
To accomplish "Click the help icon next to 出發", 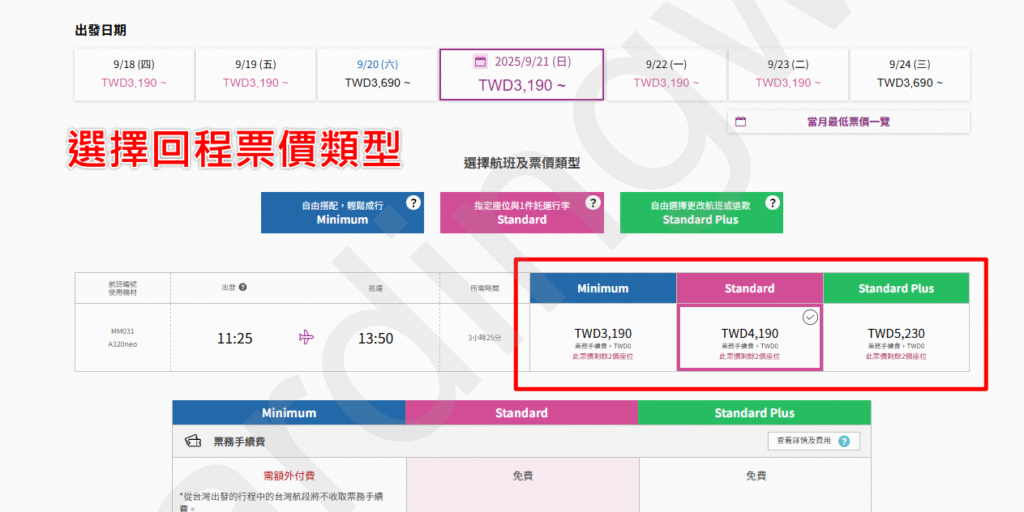I will point(243,287).
